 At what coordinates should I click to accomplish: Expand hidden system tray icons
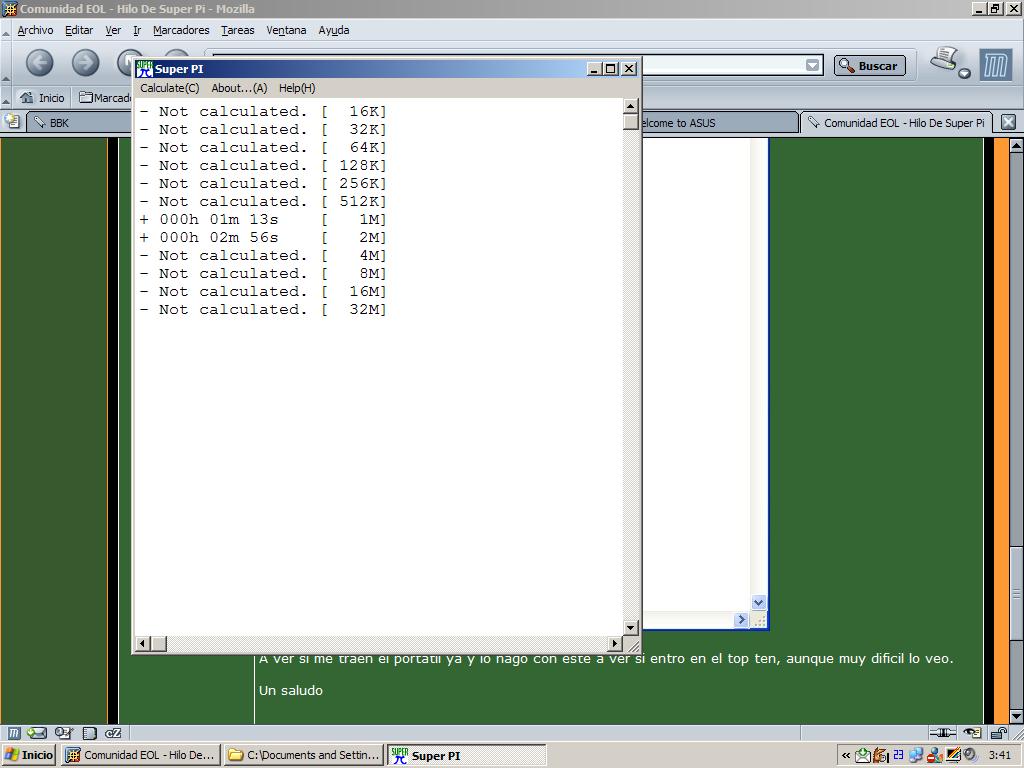[x=846, y=756]
